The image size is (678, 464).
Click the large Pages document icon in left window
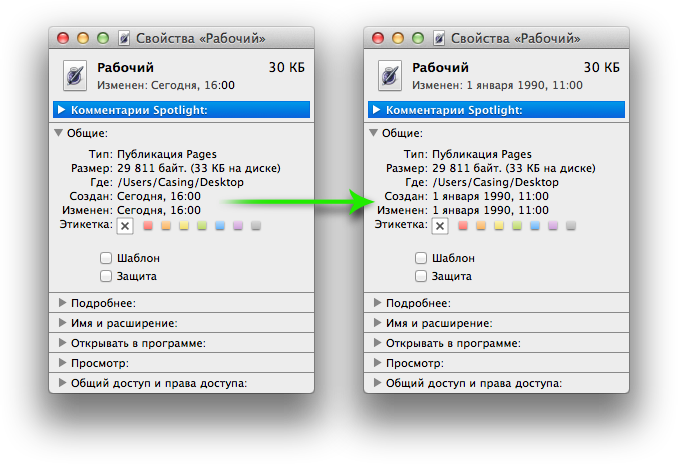tap(75, 75)
